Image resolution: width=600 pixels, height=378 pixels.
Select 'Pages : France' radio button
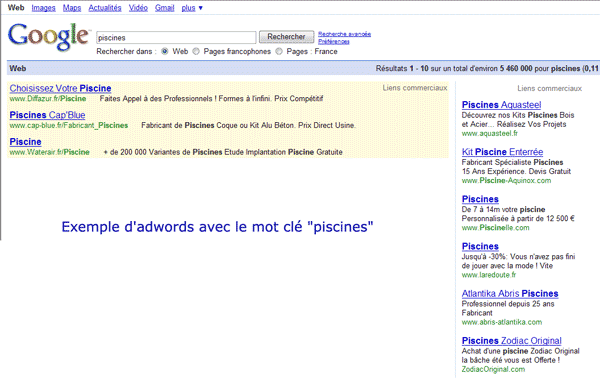pyautogui.click(x=279, y=51)
